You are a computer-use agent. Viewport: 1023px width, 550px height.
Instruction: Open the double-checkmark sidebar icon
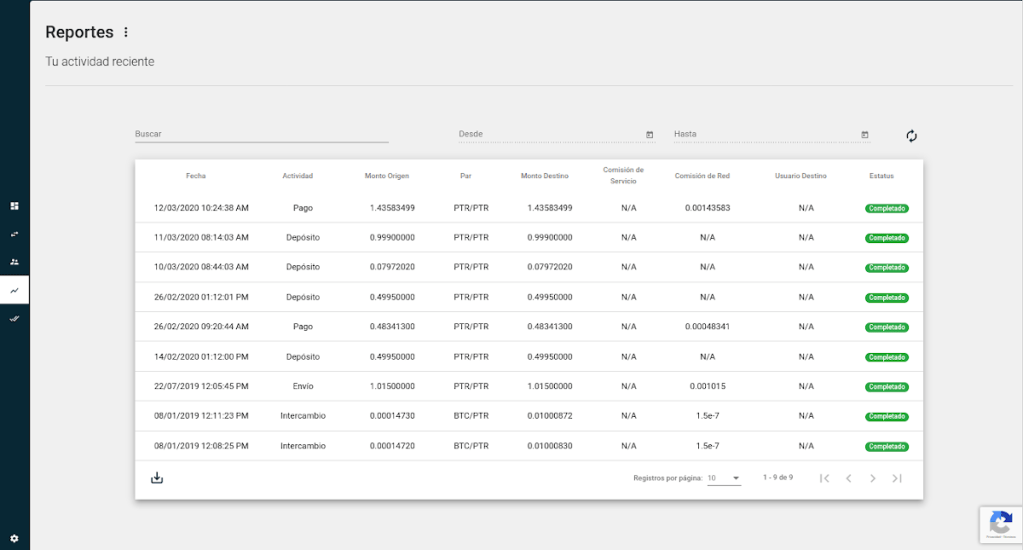point(14,318)
